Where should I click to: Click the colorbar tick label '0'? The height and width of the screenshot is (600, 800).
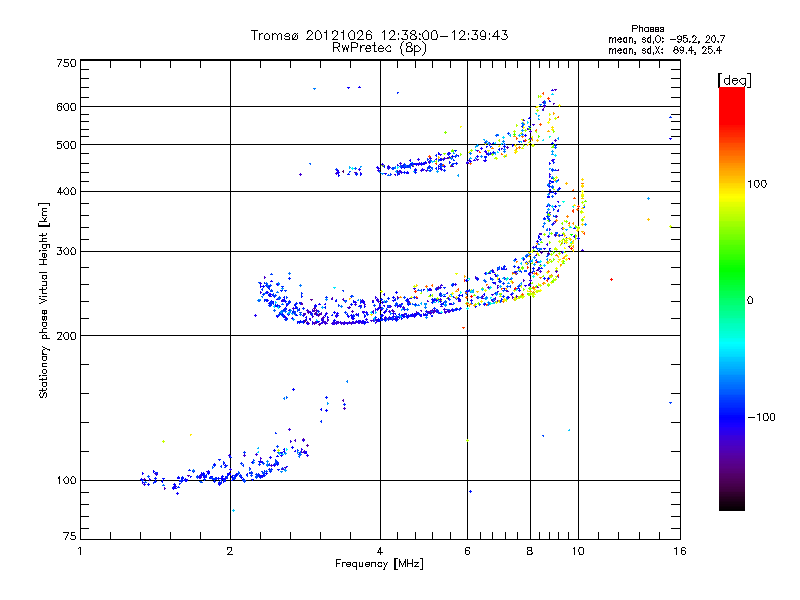(x=750, y=301)
